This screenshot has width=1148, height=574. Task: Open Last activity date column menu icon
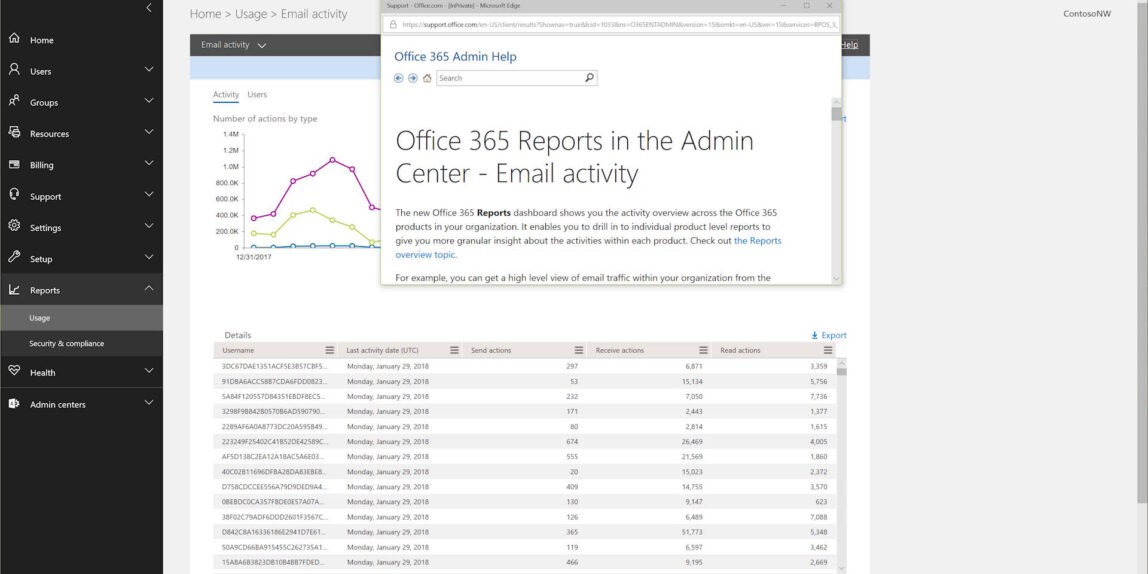454,350
